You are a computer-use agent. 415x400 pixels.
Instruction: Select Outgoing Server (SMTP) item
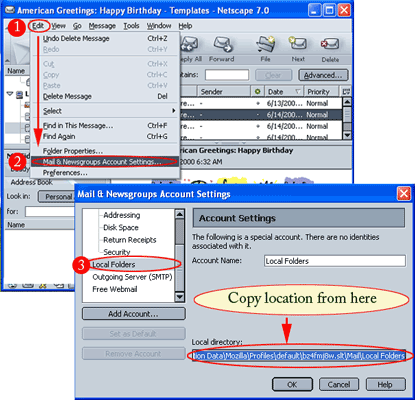[x=132, y=277]
